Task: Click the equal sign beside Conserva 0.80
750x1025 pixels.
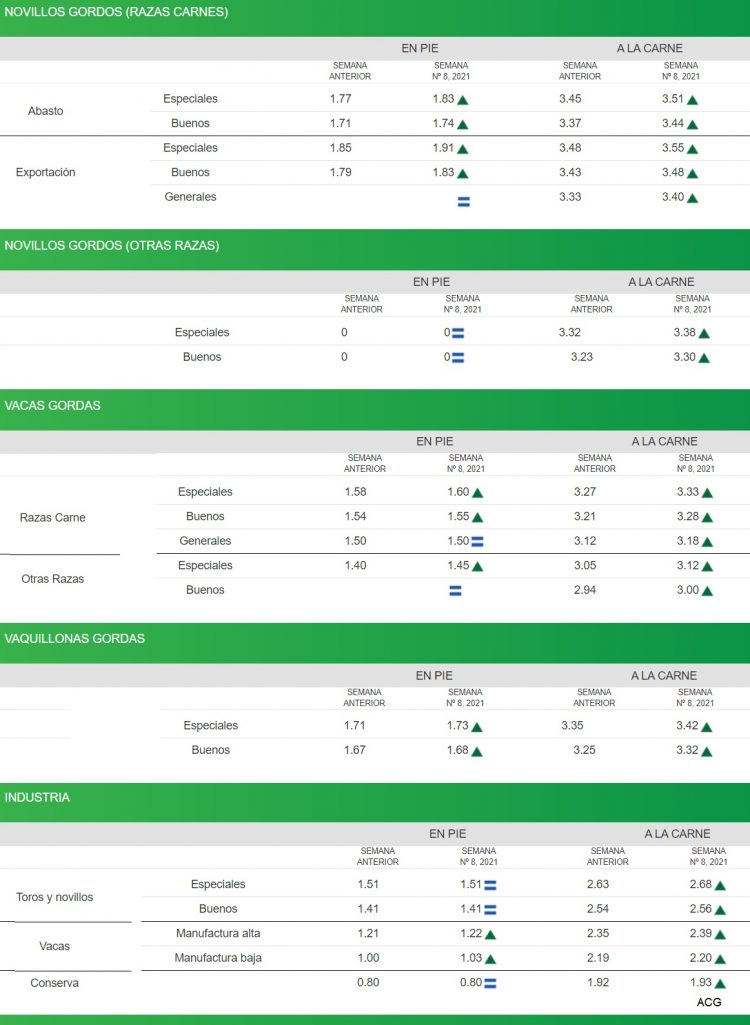Action: (490, 983)
